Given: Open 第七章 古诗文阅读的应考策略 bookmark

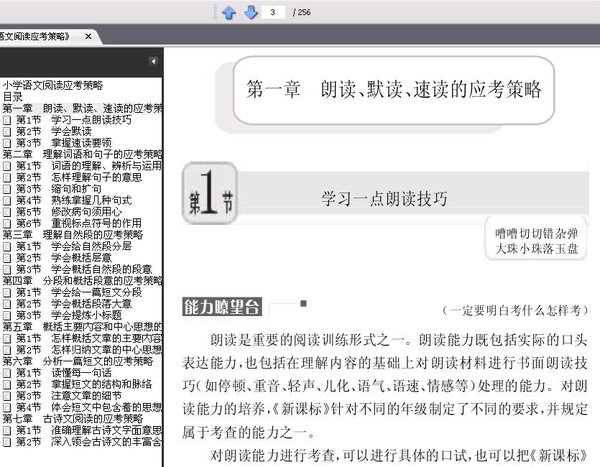Looking at the screenshot, I should [x=73, y=418].
